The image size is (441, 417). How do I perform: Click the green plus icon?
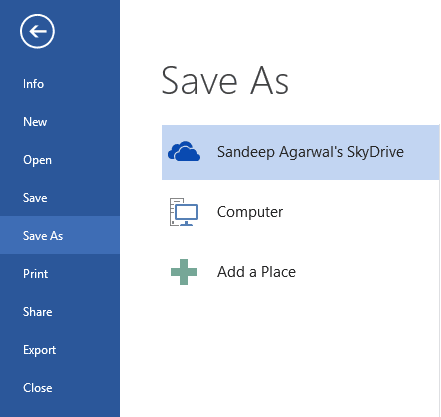tap(184, 272)
